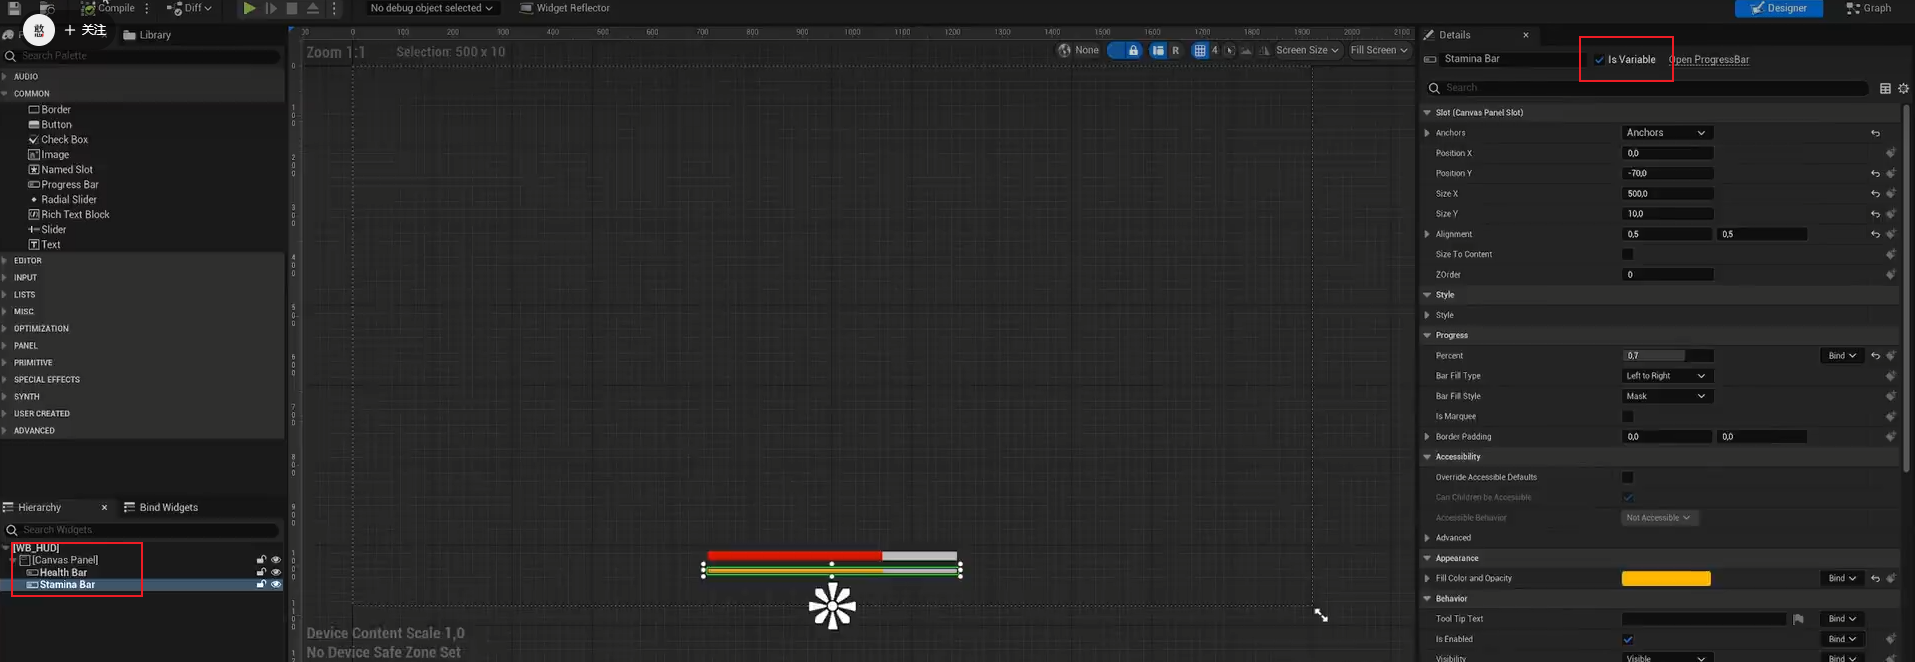The image size is (1915, 662).
Task: Open the Screen Size dropdown
Action: tap(1306, 50)
